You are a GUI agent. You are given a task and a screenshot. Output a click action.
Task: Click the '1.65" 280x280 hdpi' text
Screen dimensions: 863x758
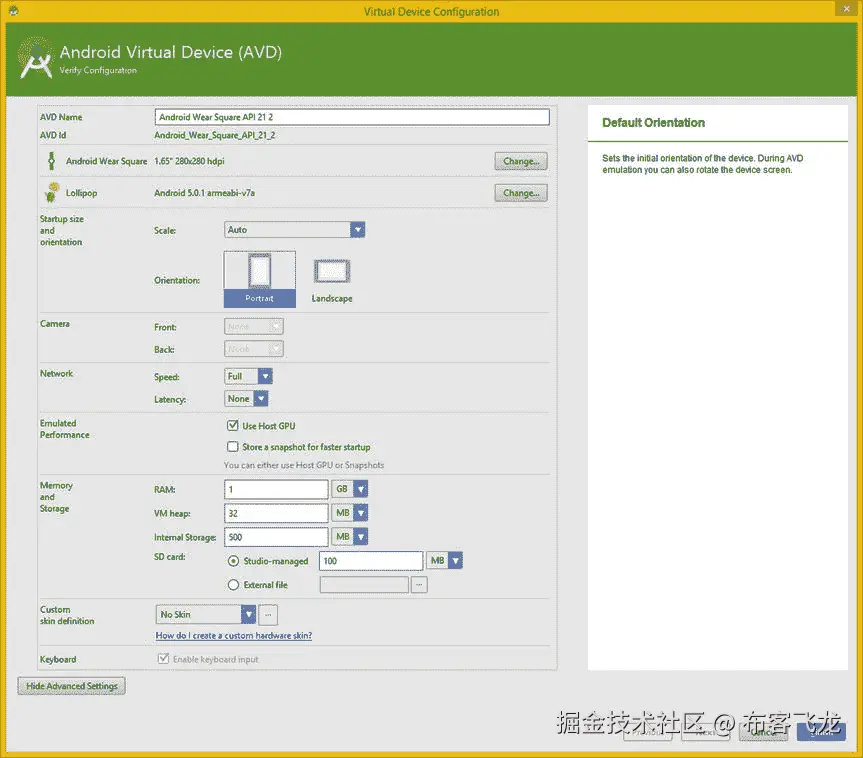point(189,161)
